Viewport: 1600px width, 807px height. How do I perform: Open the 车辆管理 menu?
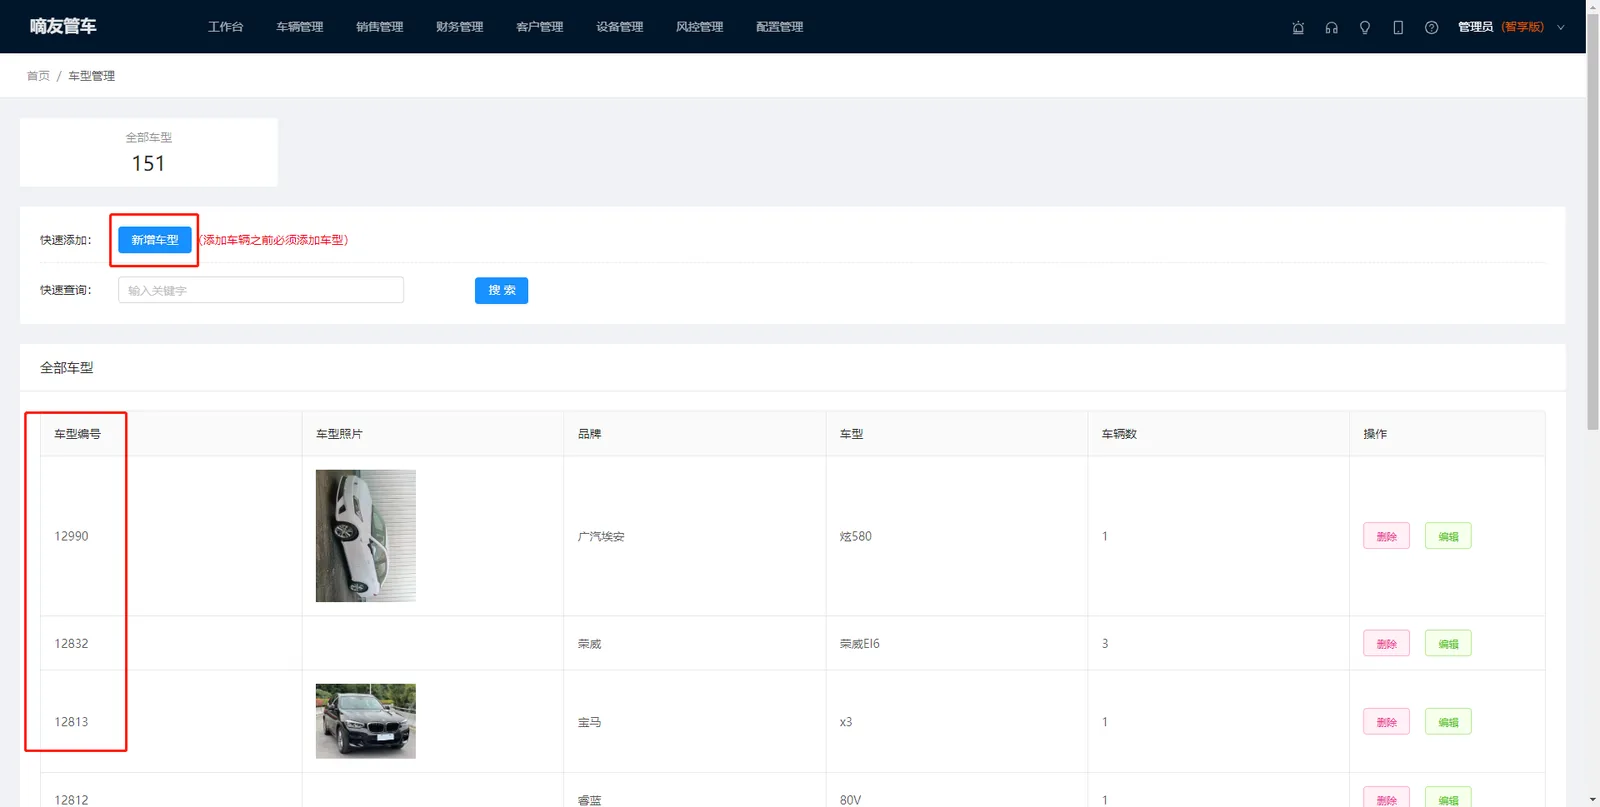300,27
